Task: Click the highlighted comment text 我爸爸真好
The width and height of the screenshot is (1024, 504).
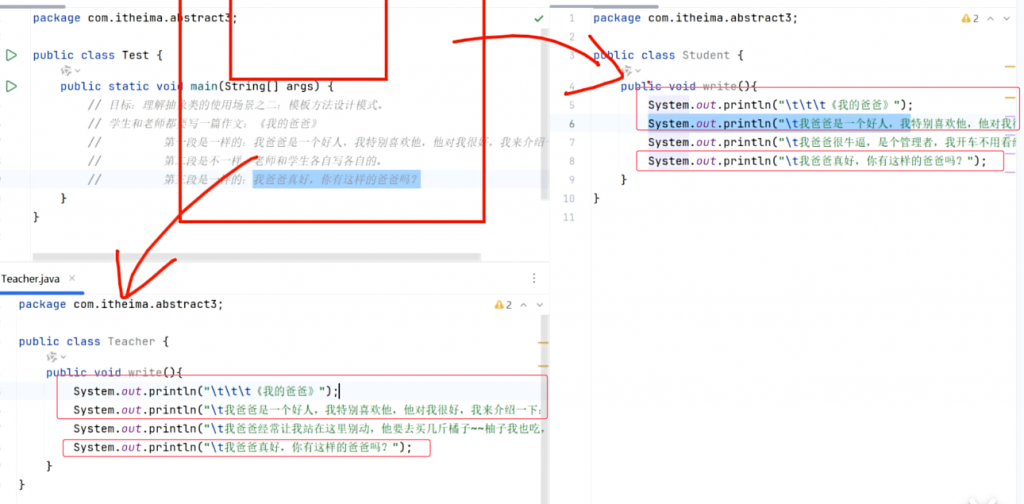Action: 336,180
